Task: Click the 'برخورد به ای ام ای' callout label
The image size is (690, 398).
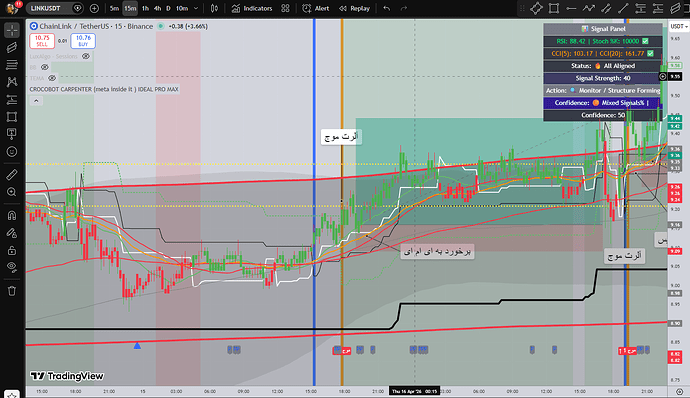Action: click(437, 251)
